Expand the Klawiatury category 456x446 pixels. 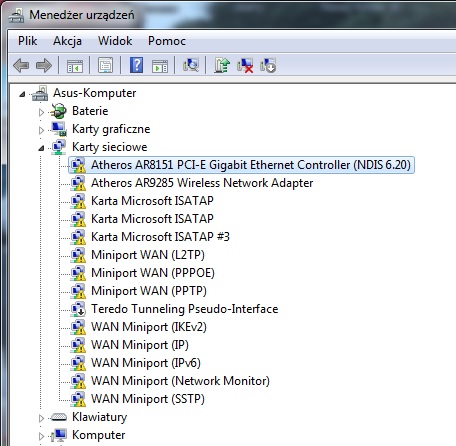(41, 418)
